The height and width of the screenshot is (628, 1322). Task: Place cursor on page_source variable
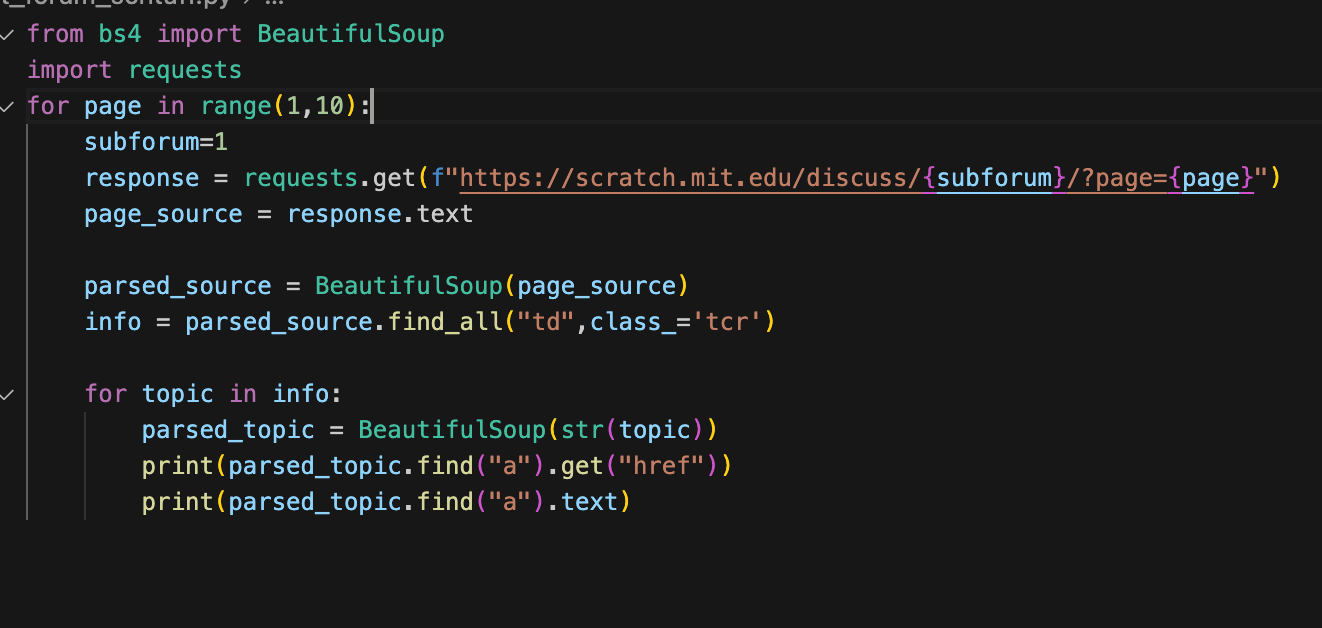click(x=163, y=213)
